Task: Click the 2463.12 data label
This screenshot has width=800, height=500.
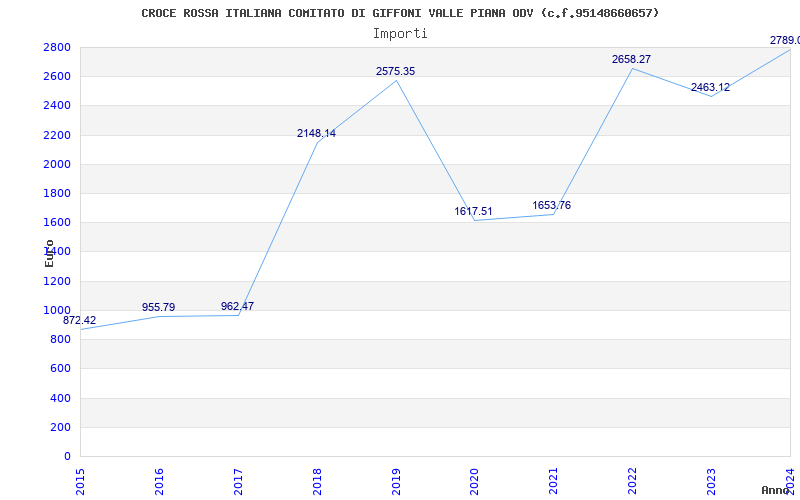Action: point(710,87)
